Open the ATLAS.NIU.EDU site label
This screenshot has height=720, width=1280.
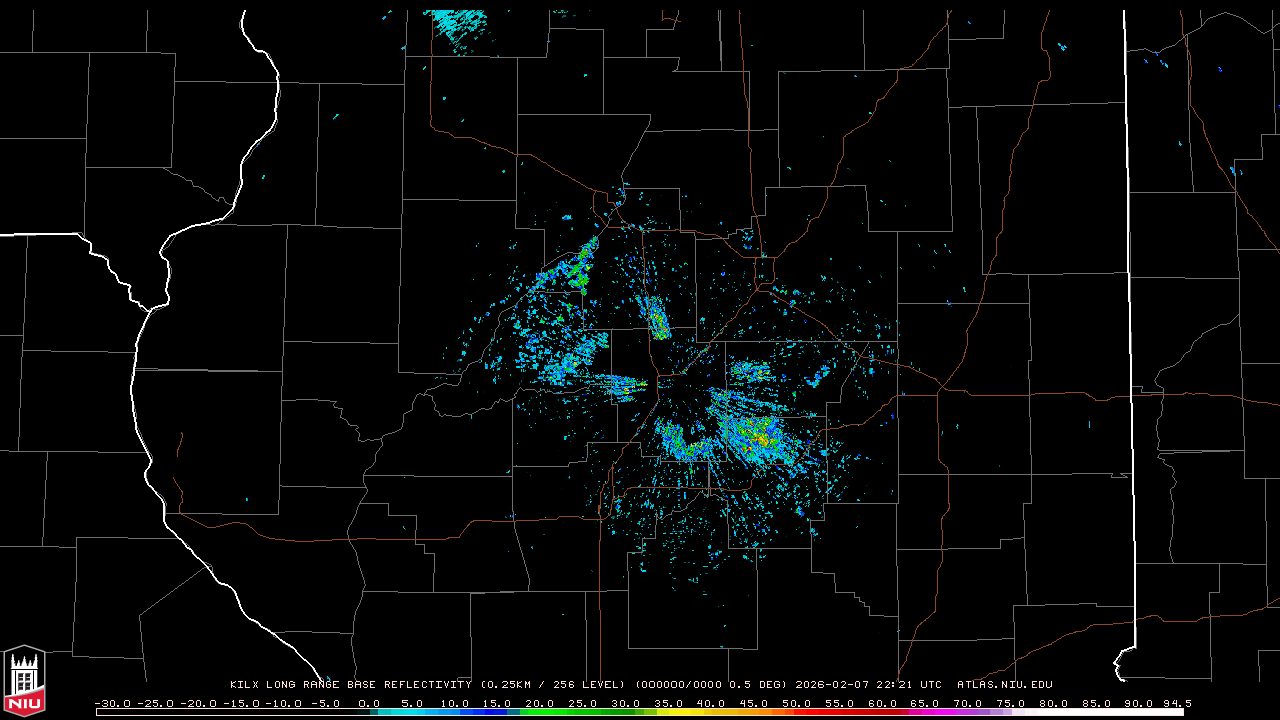pyautogui.click(x=1005, y=685)
